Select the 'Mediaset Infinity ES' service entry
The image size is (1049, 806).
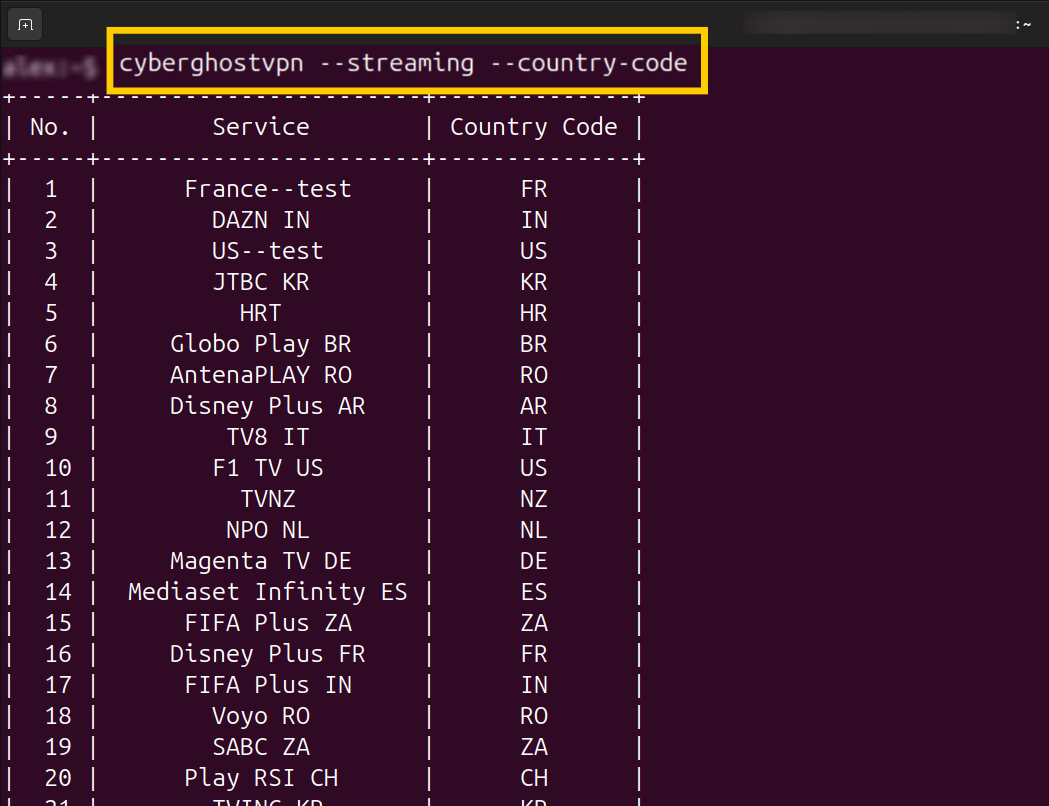coord(268,592)
